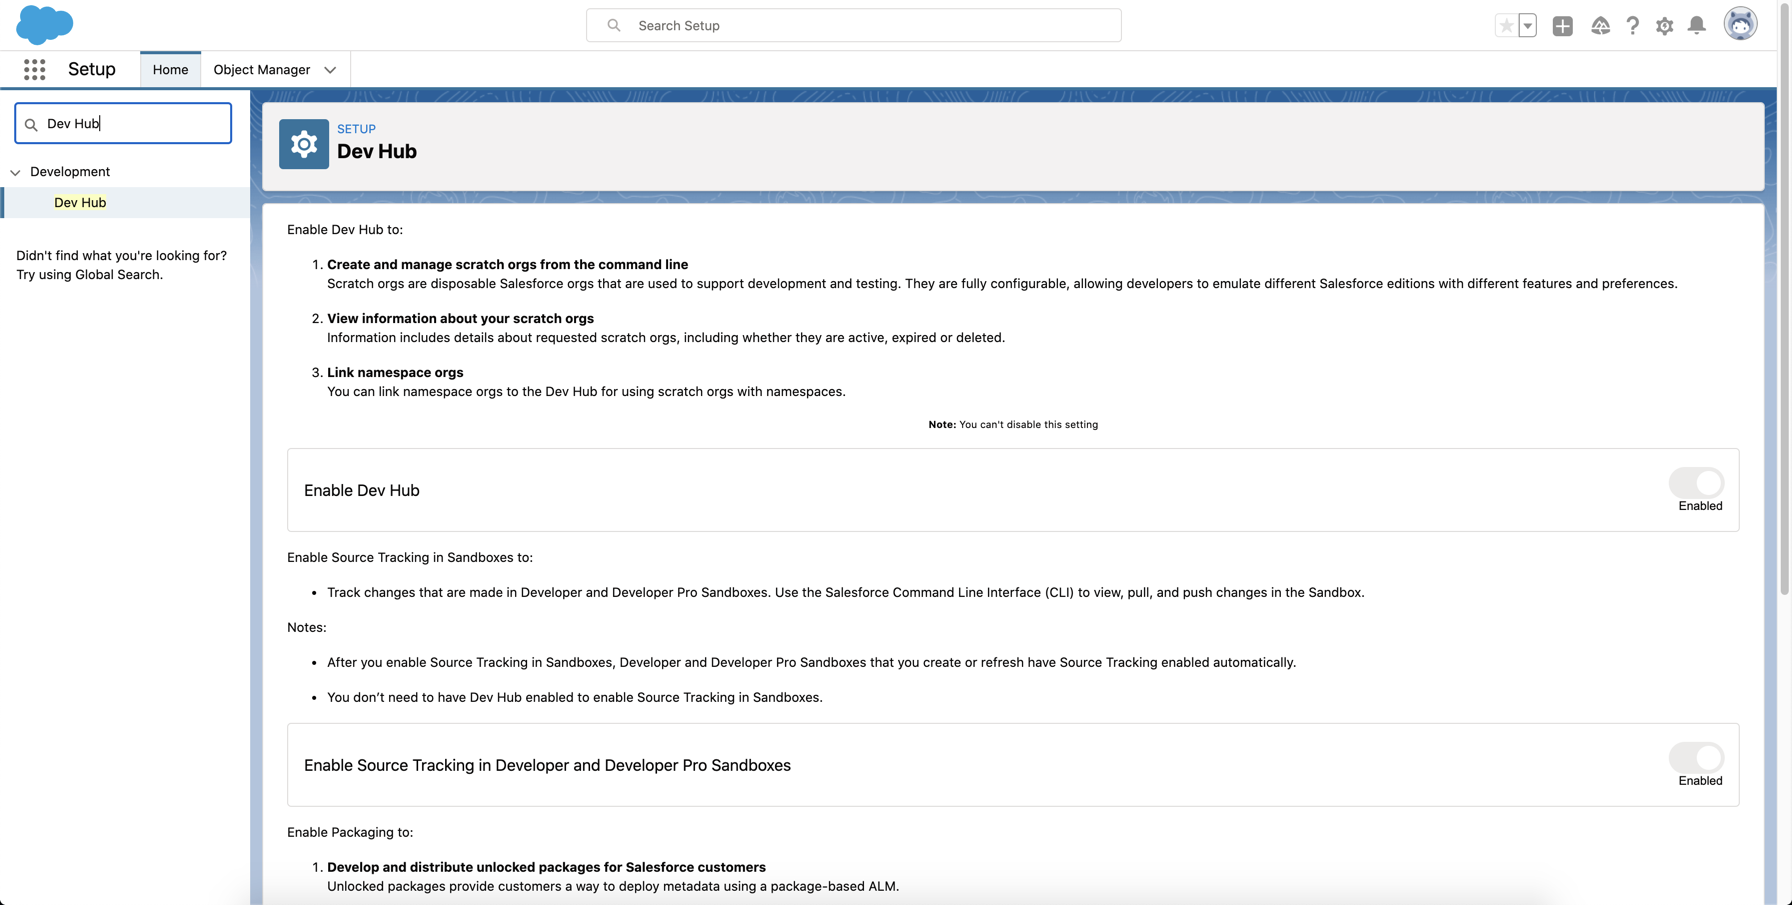Select Dev Hub in the setup tree
This screenshot has width=1792, height=905.
pyautogui.click(x=80, y=202)
